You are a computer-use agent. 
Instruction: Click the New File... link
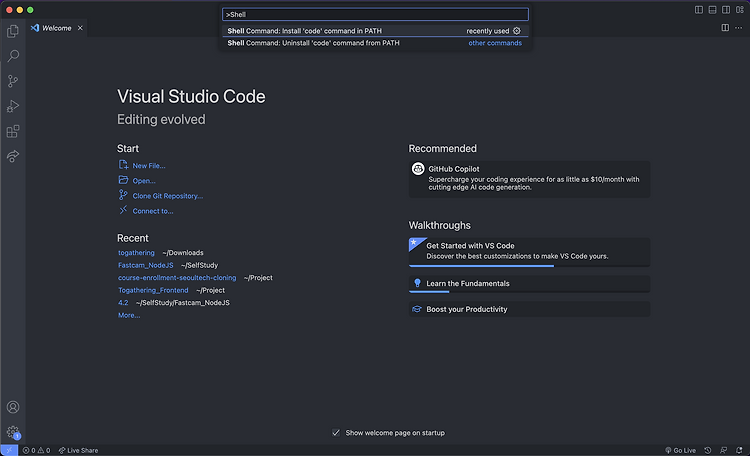pyautogui.click(x=149, y=166)
